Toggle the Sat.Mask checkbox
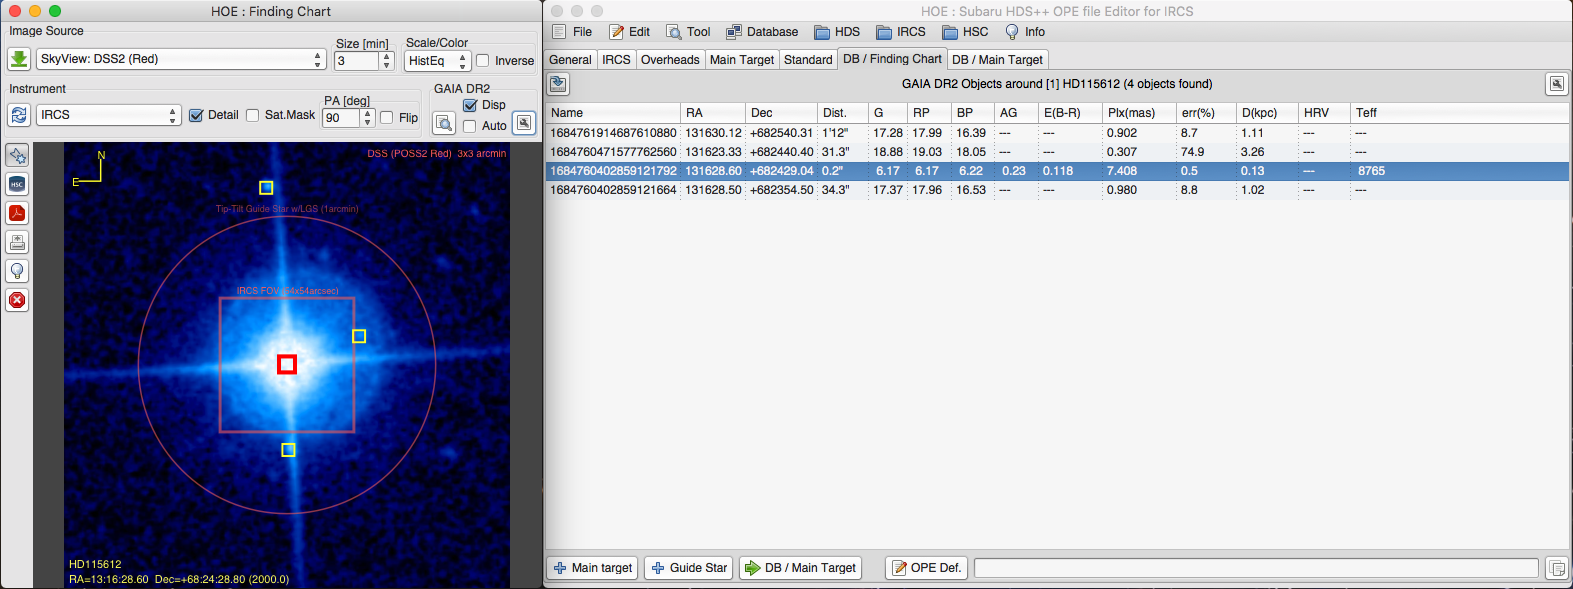The height and width of the screenshot is (589, 1573). 253,115
